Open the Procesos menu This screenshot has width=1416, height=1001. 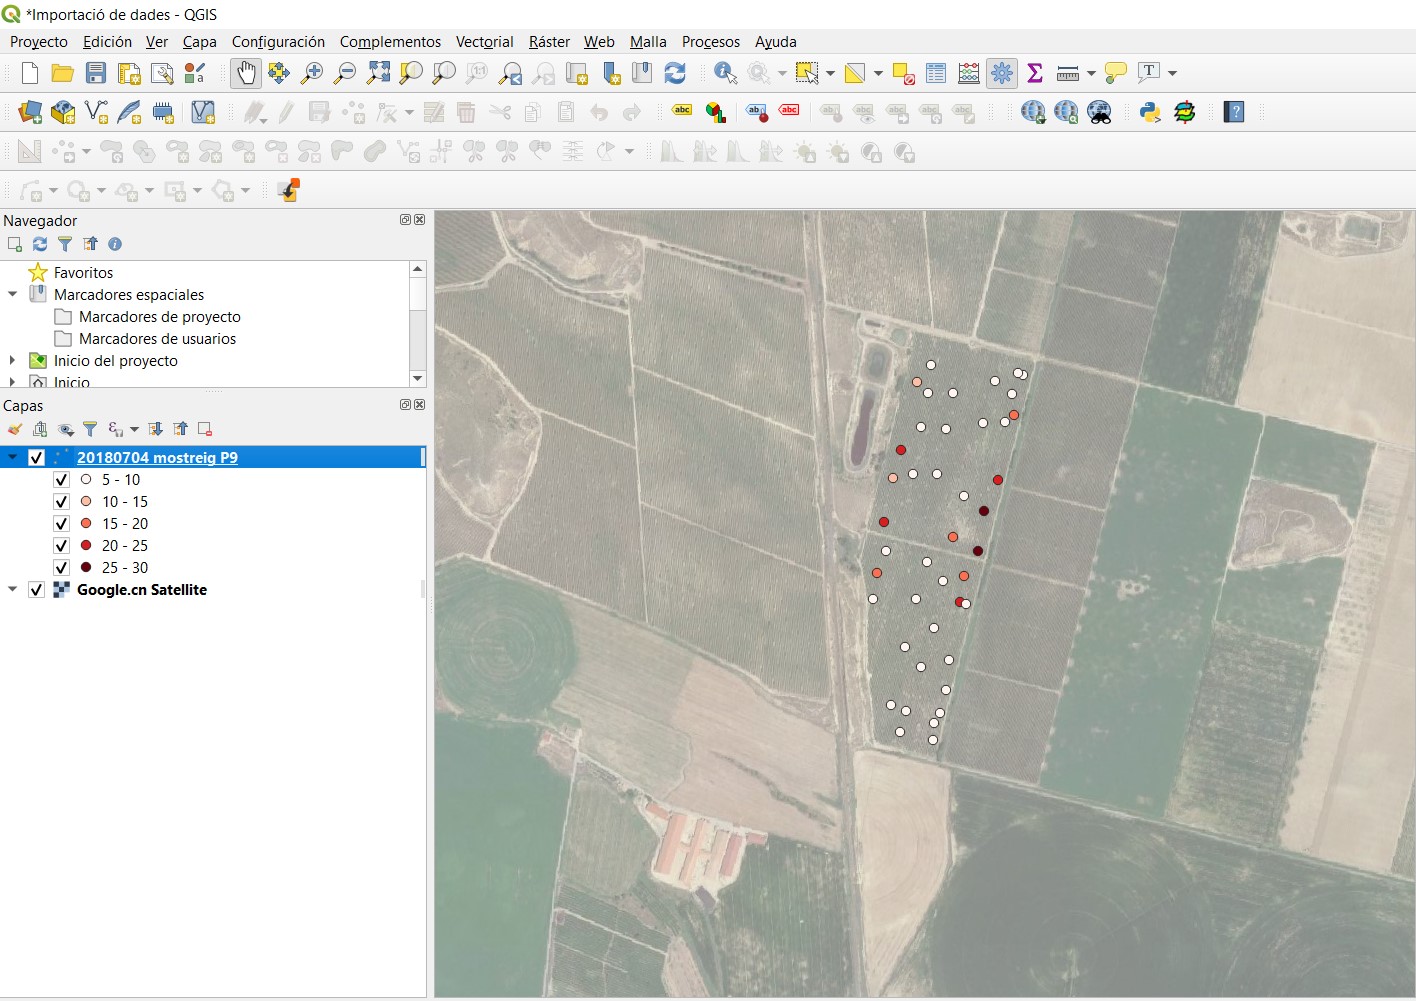711,42
